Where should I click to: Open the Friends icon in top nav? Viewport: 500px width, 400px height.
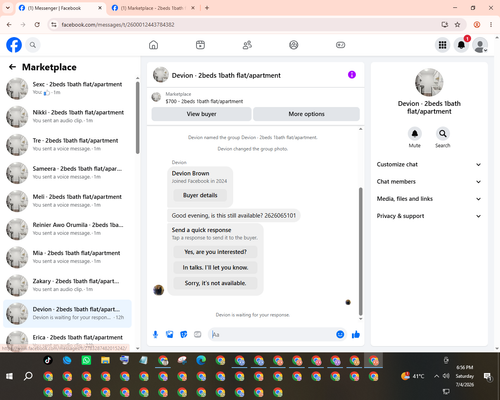(247, 45)
